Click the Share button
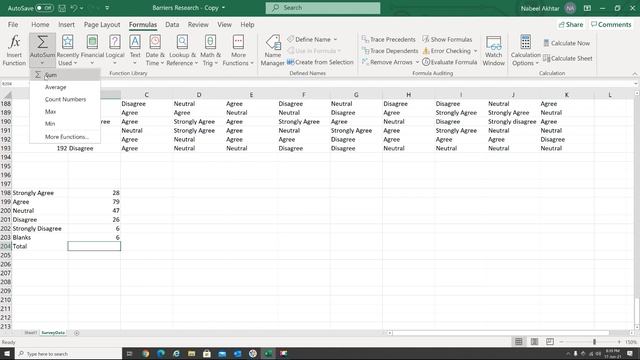This screenshot has width=640, height=360. pyautogui.click(x=571, y=24)
